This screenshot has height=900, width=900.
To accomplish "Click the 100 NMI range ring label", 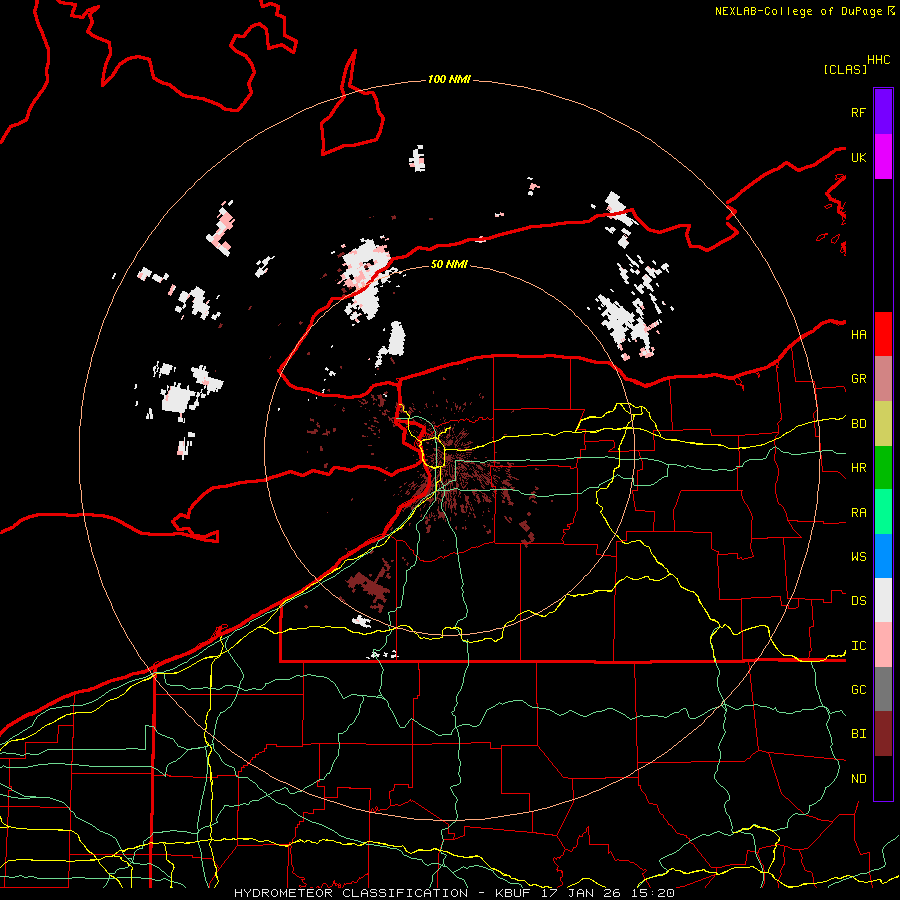I will point(449,79).
